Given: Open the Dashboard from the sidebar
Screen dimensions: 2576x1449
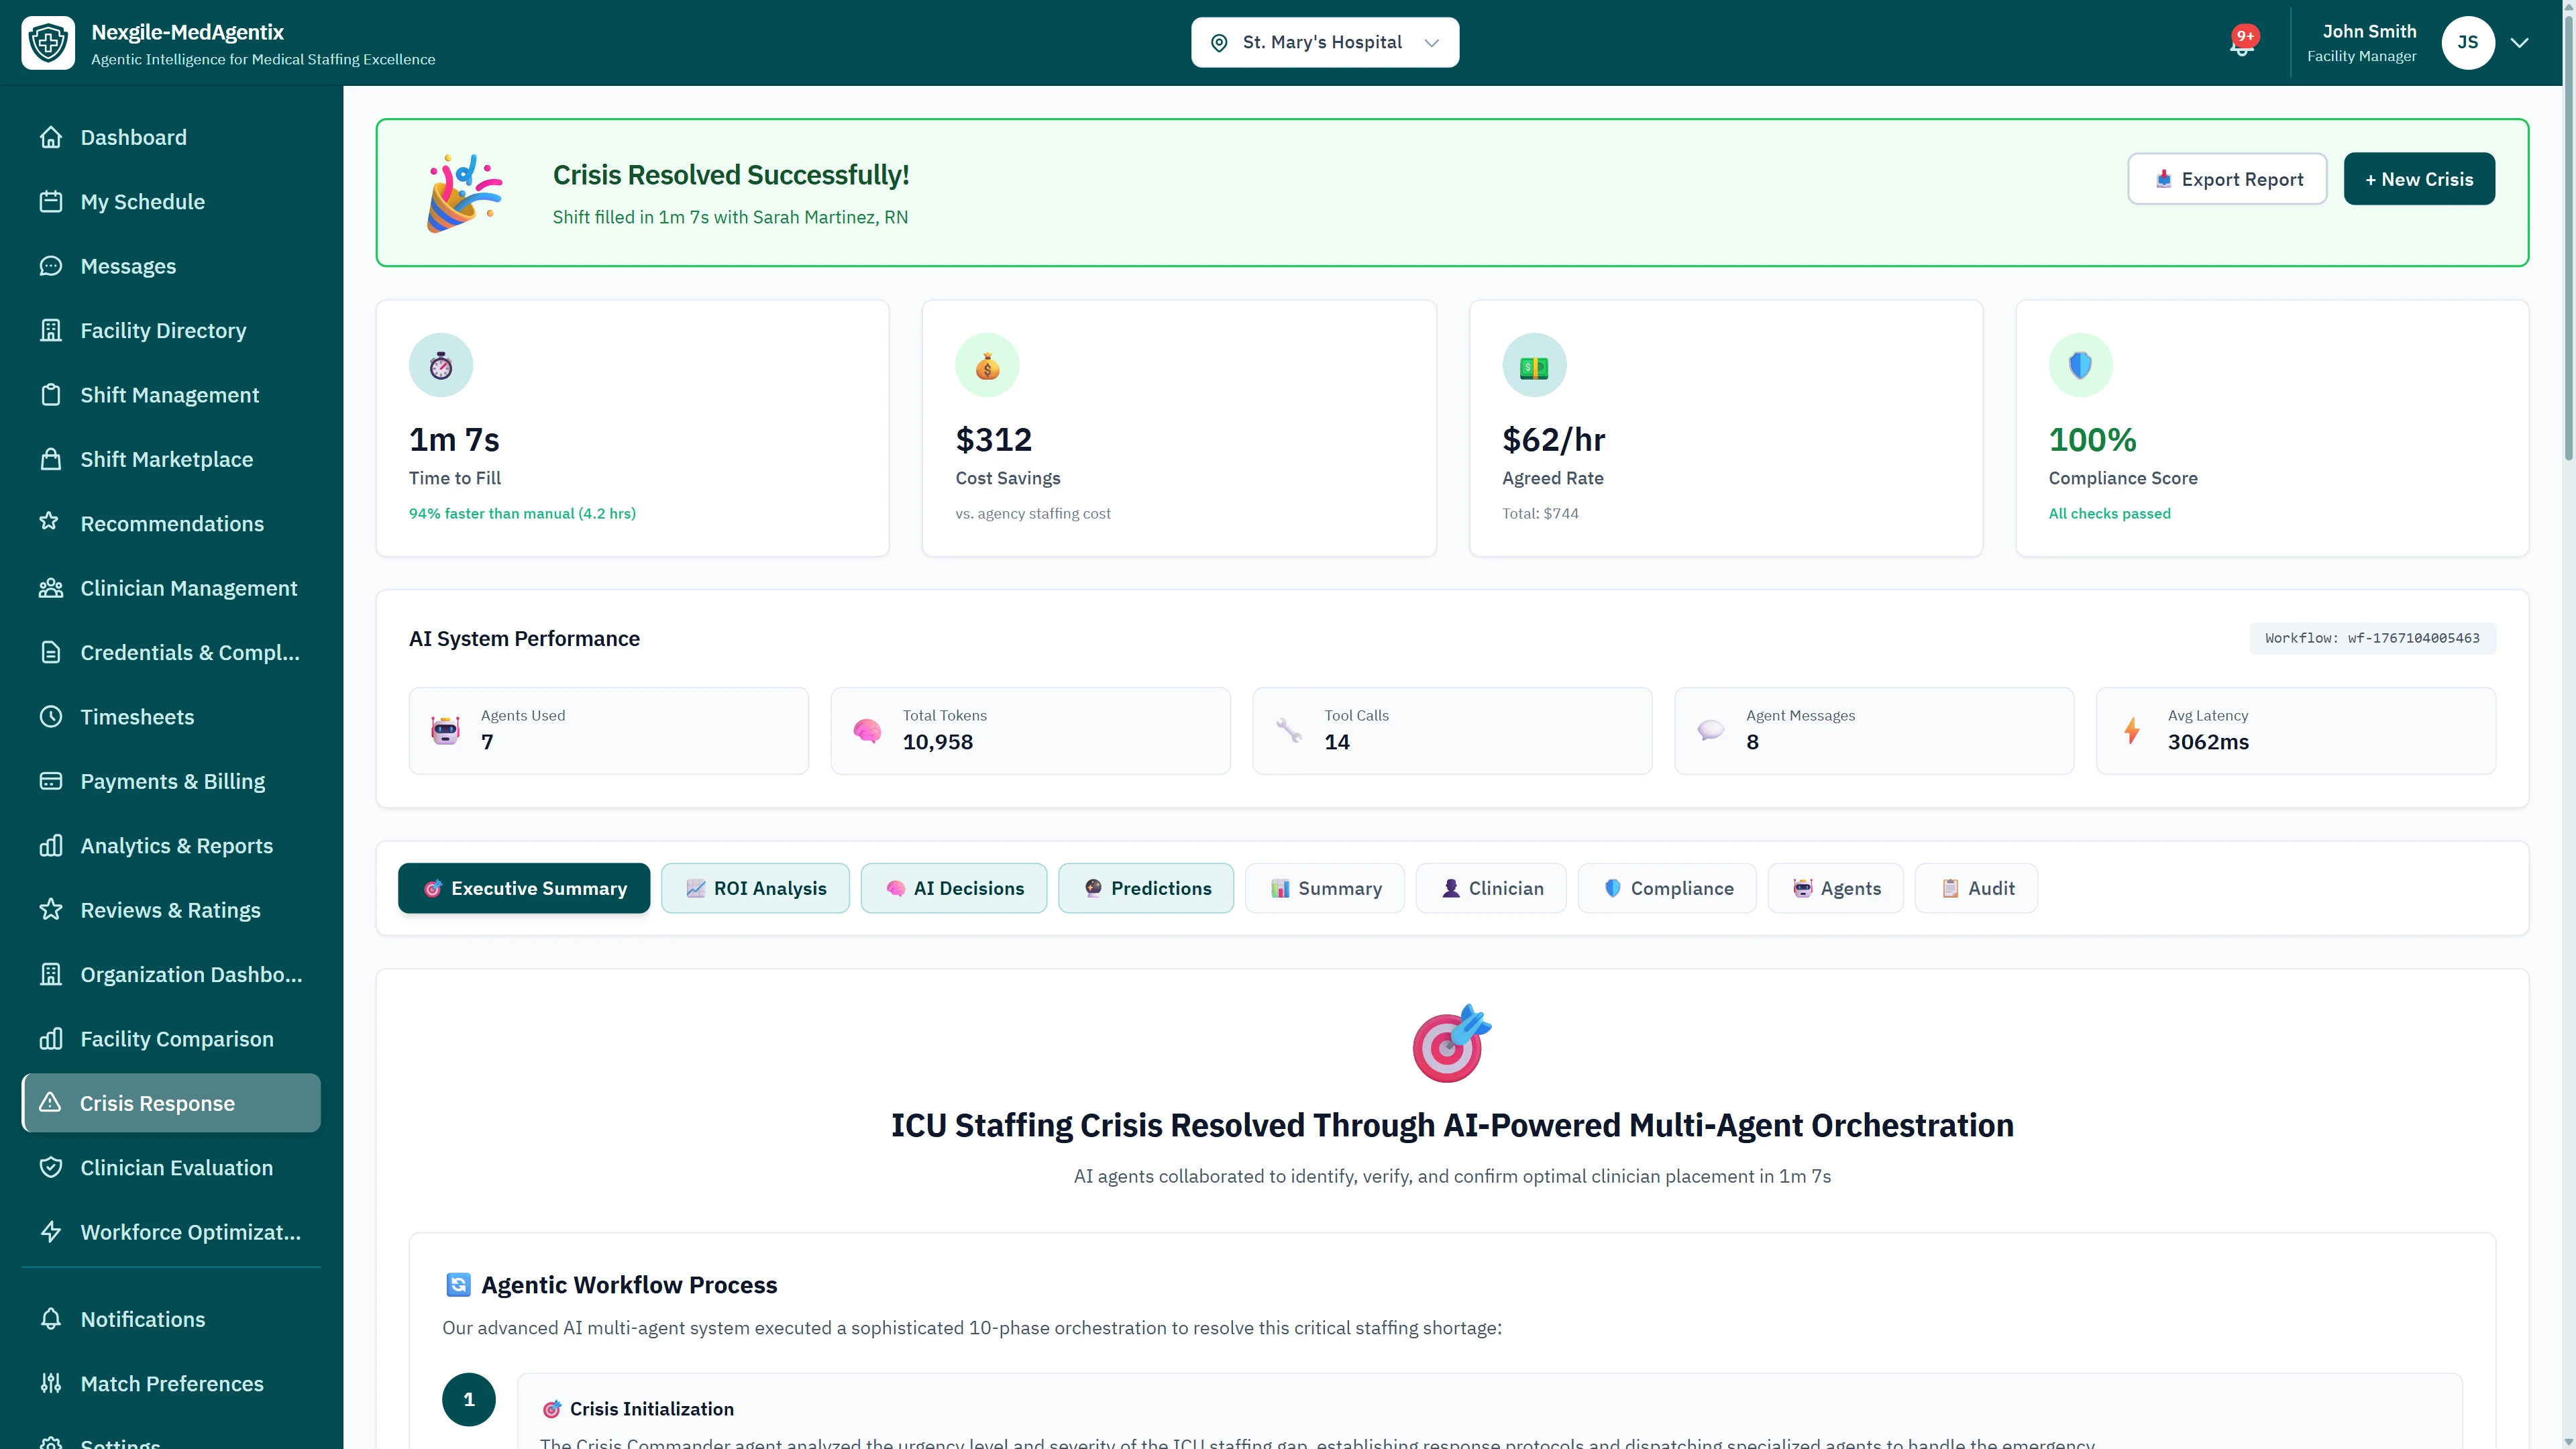Looking at the screenshot, I should (x=133, y=137).
